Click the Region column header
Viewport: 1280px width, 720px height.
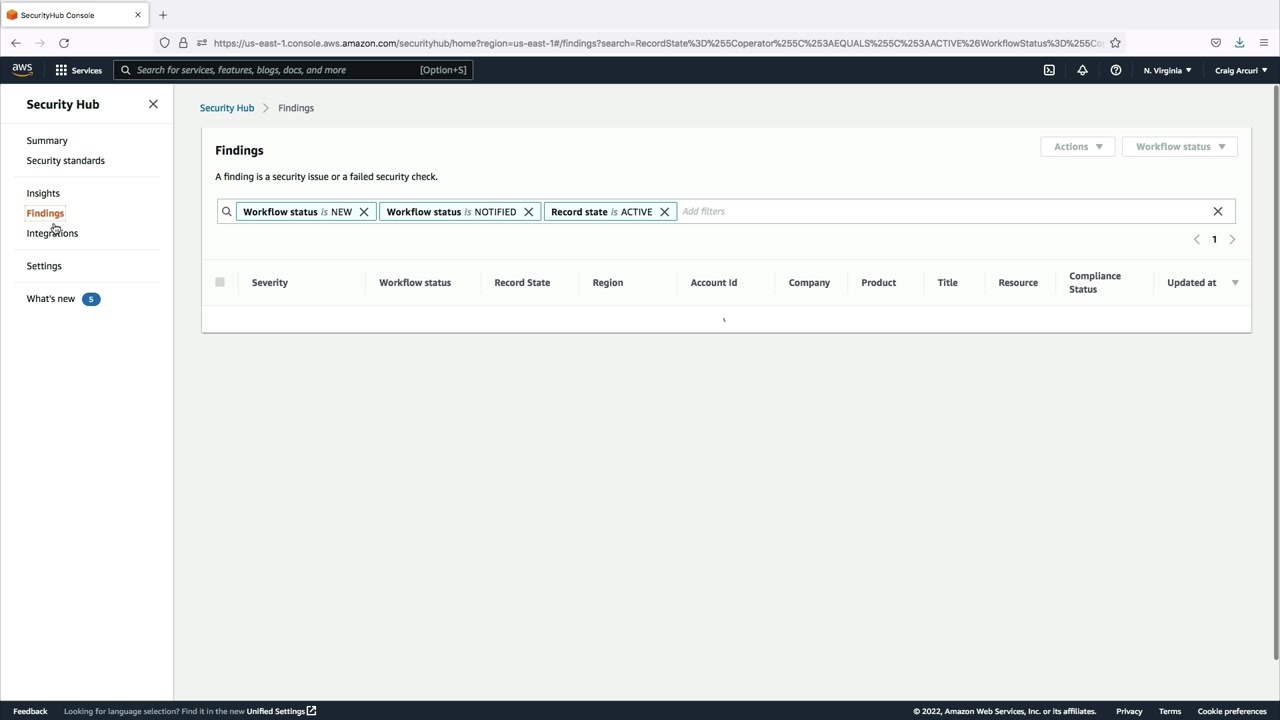(608, 283)
